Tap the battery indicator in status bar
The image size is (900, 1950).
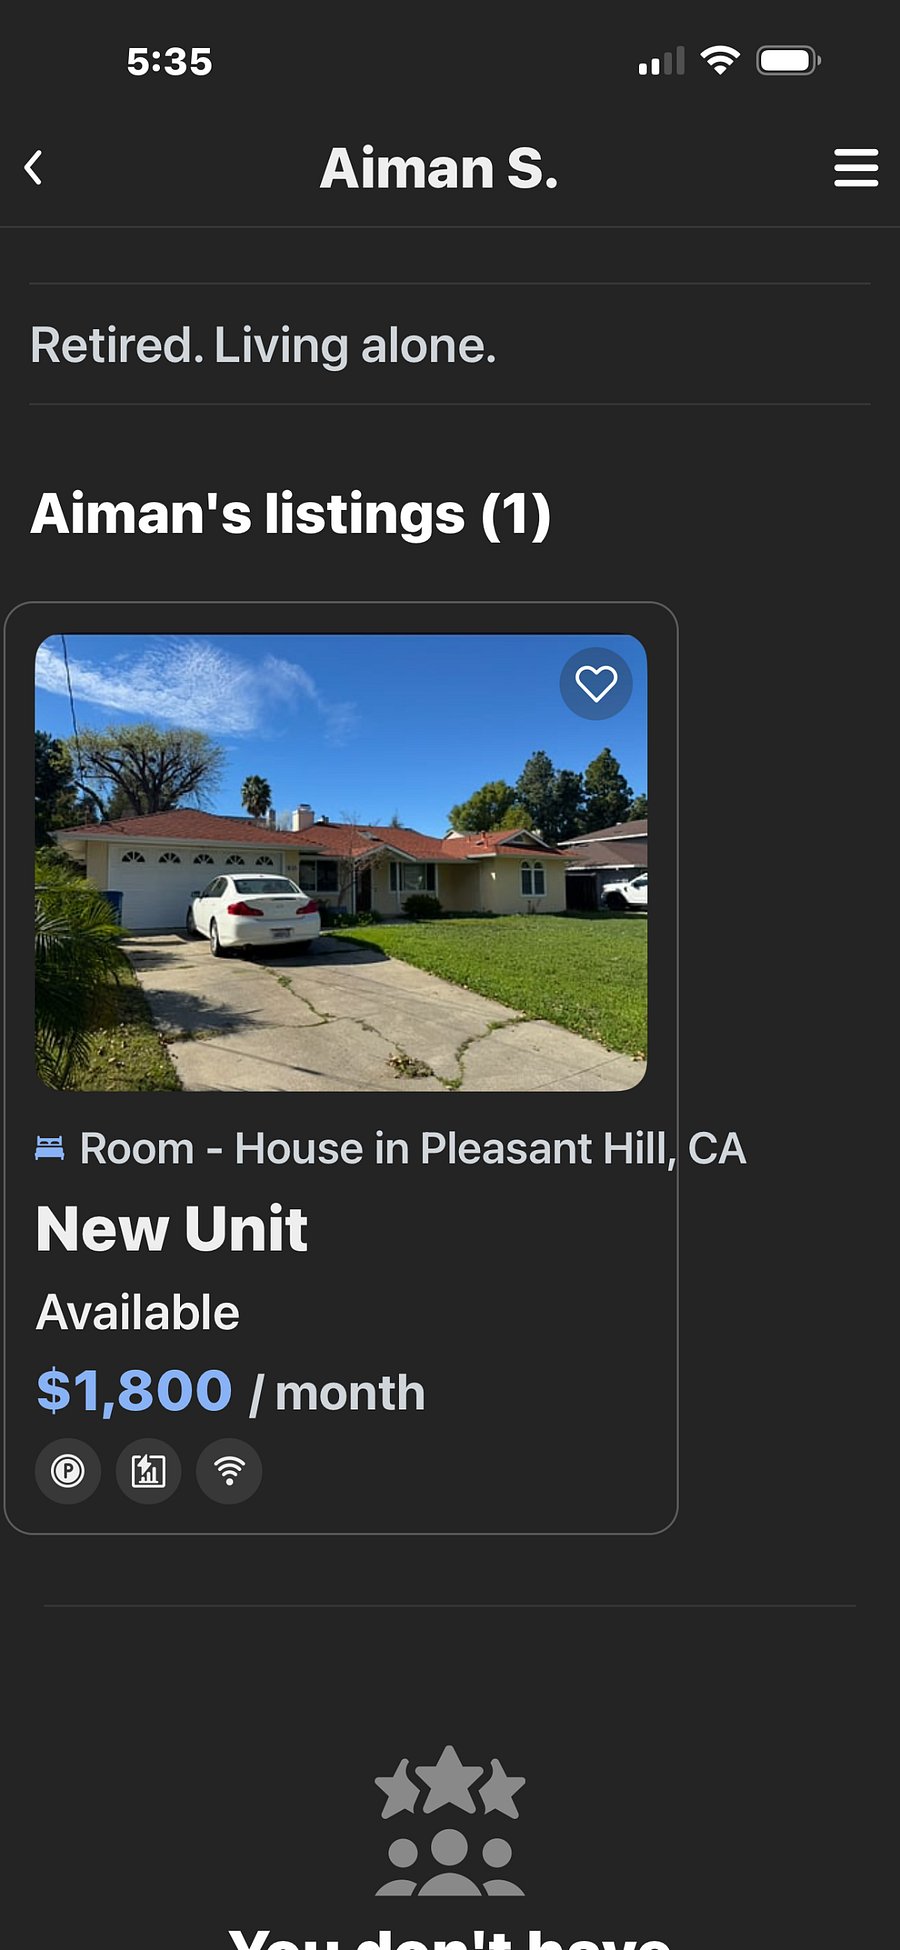pyautogui.click(x=789, y=61)
